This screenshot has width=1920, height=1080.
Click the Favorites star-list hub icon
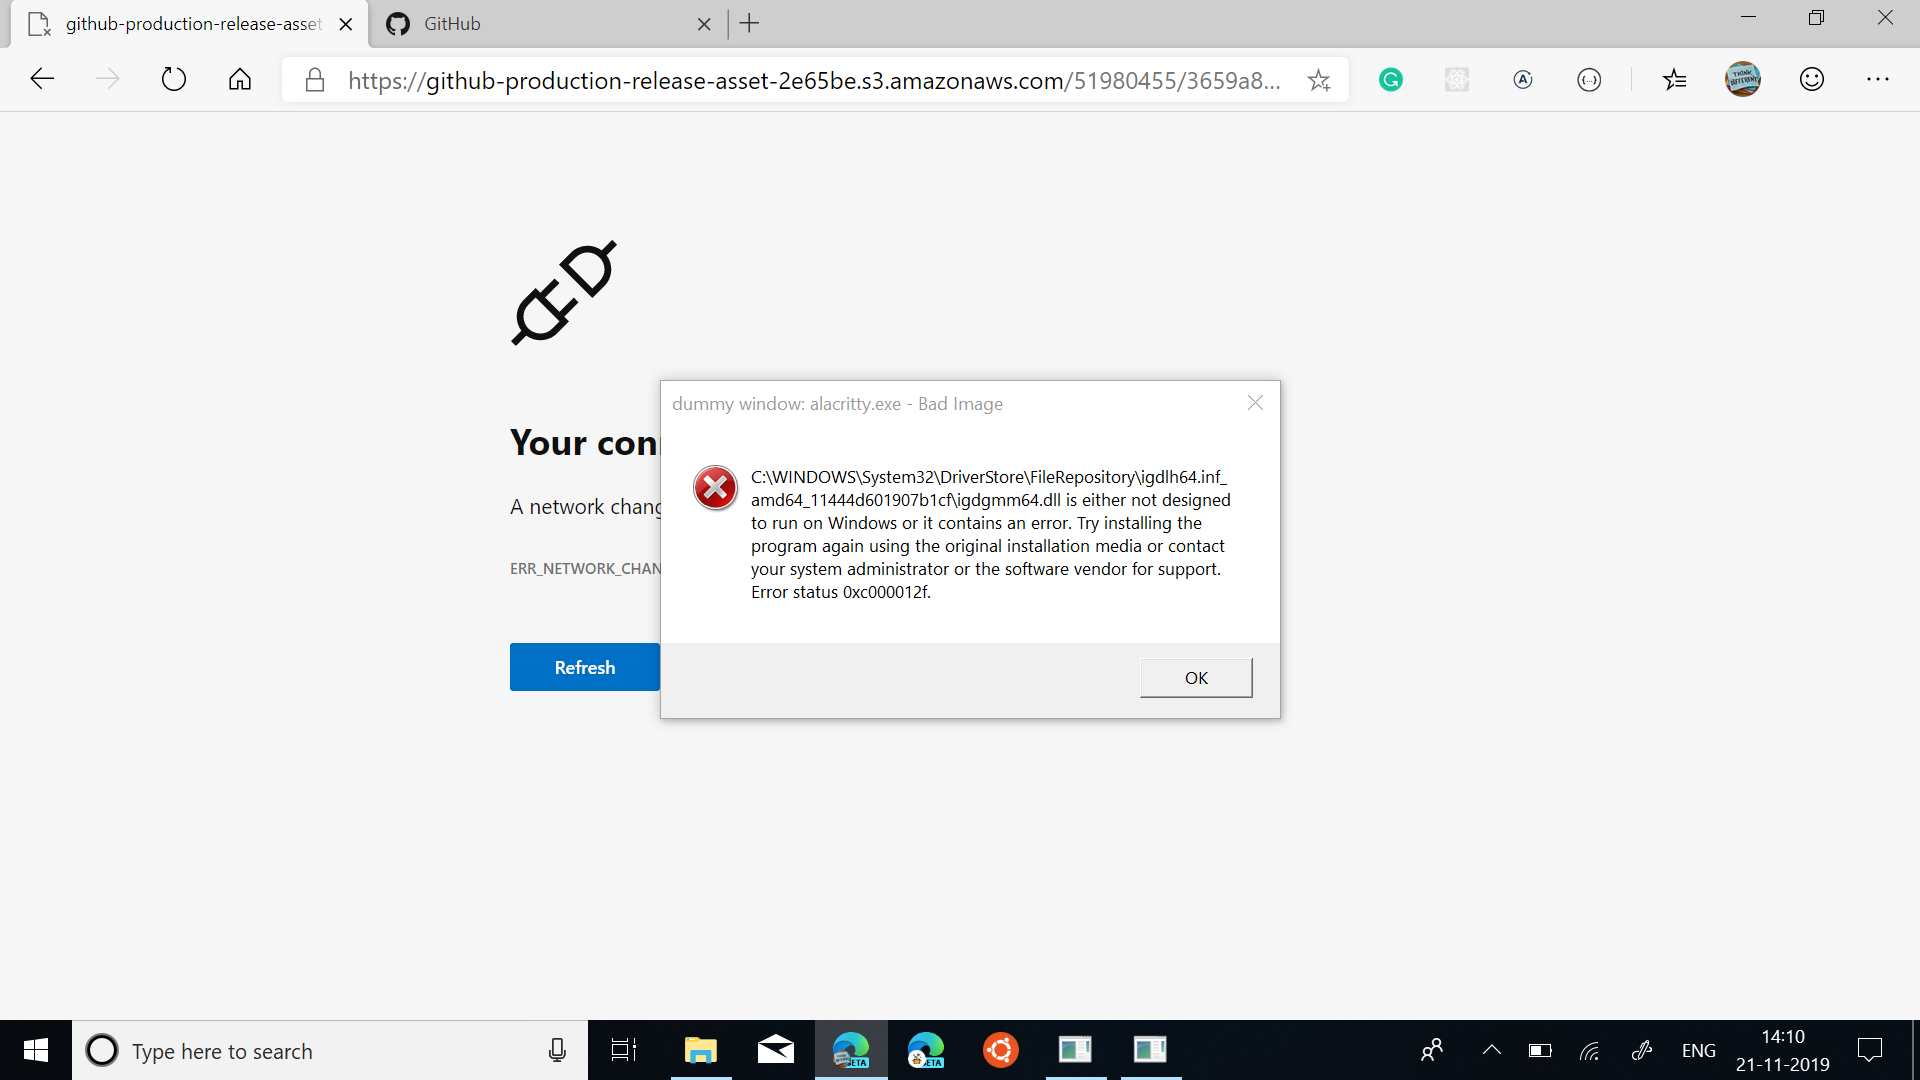pyautogui.click(x=1675, y=79)
